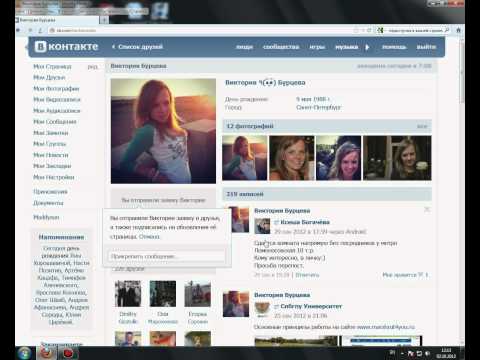This screenshot has height=360, width=480.
Task: Open the 'сообщества' header menu item
Action: click(281, 47)
